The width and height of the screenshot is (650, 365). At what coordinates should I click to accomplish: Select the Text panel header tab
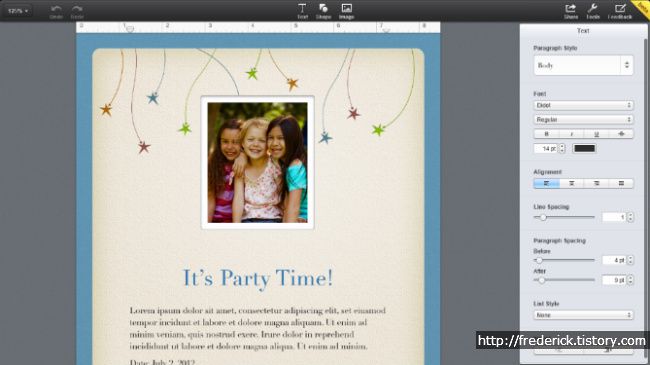(x=583, y=31)
